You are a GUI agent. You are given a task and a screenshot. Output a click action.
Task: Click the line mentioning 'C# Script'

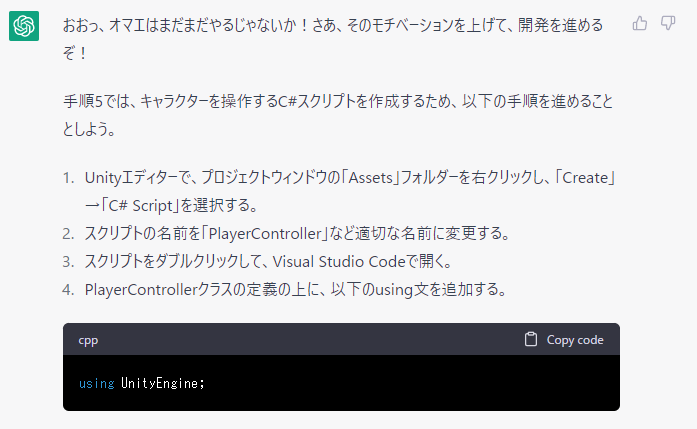pos(172,205)
